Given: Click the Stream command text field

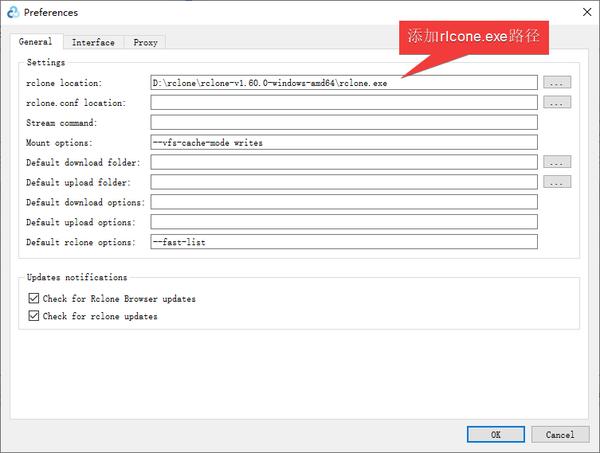Looking at the screenshot, I should click(344, 122).
